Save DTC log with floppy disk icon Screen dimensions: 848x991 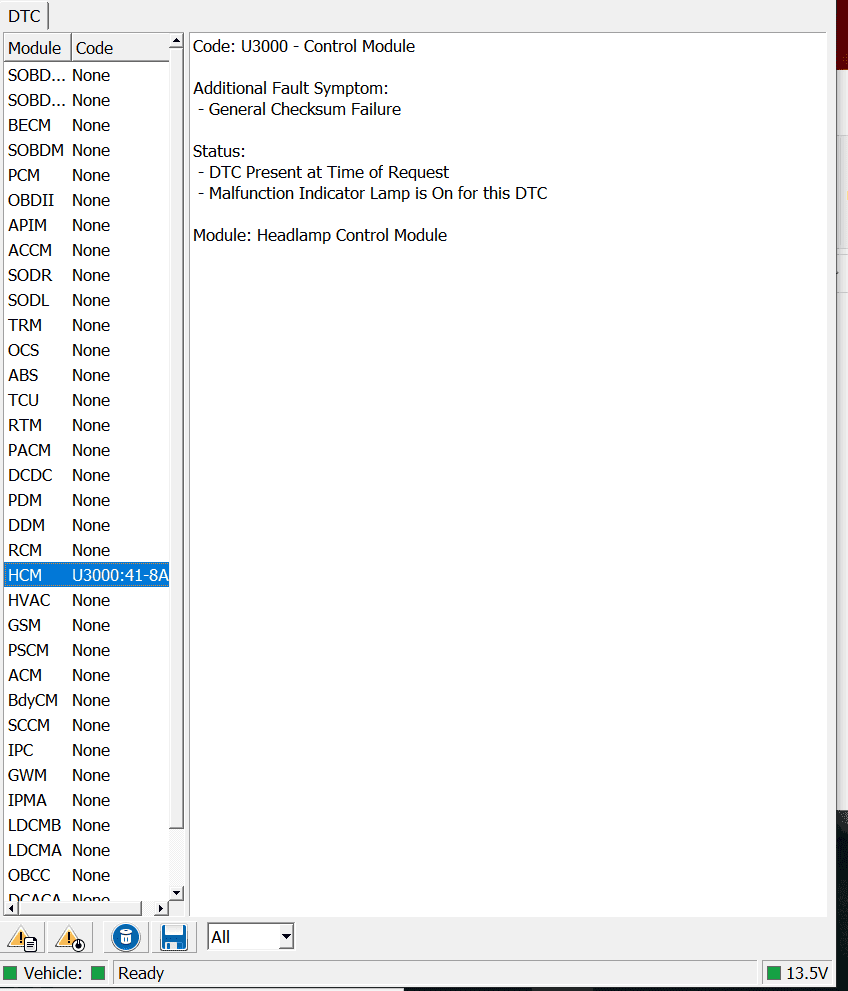pos(174,938)
